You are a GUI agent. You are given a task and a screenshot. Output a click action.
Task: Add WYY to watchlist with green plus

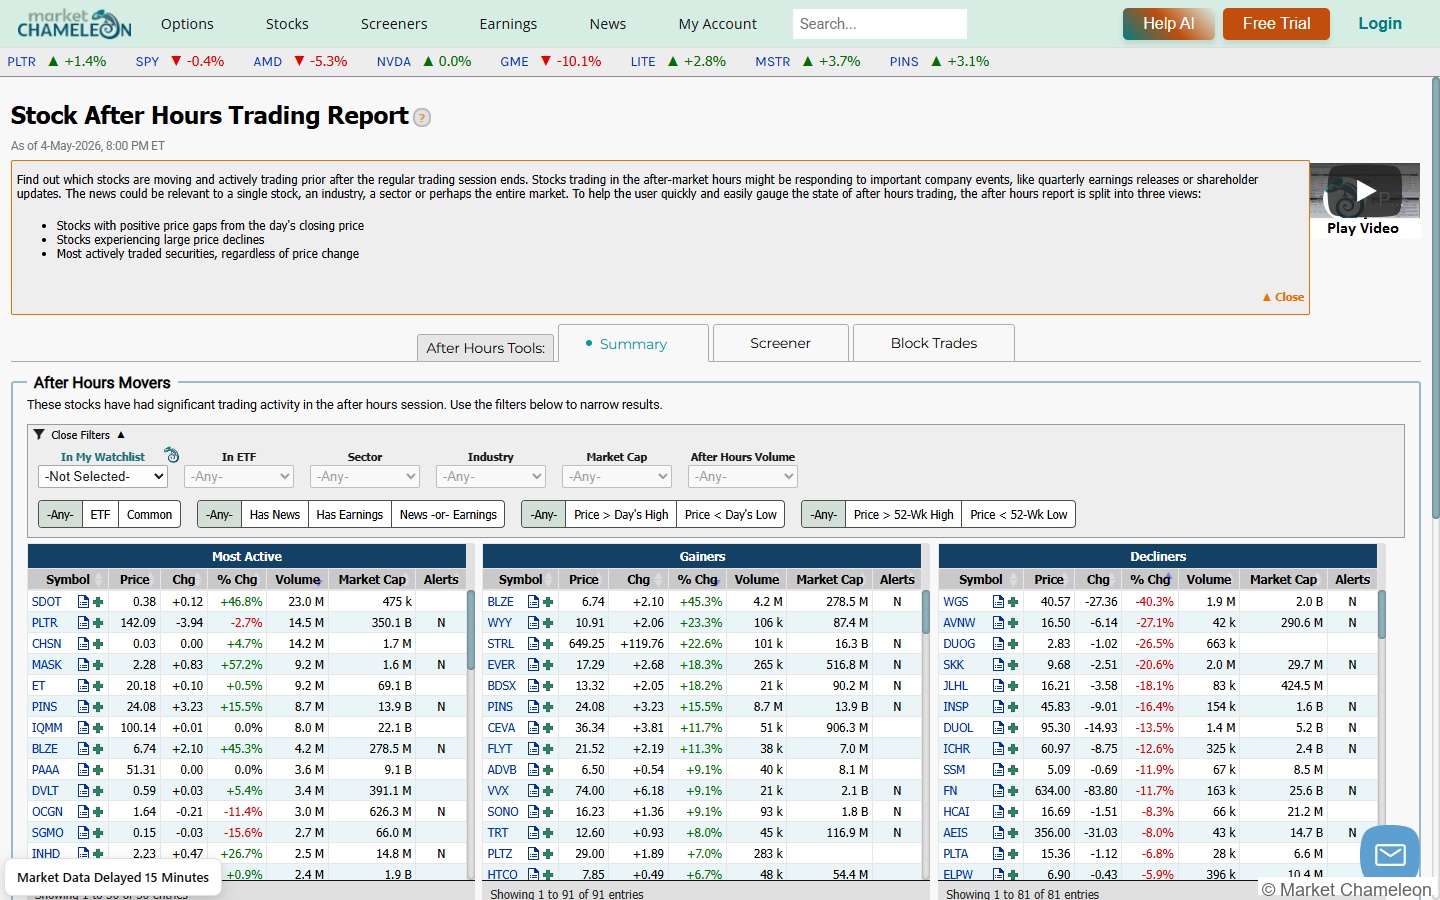tap(548, 623)
